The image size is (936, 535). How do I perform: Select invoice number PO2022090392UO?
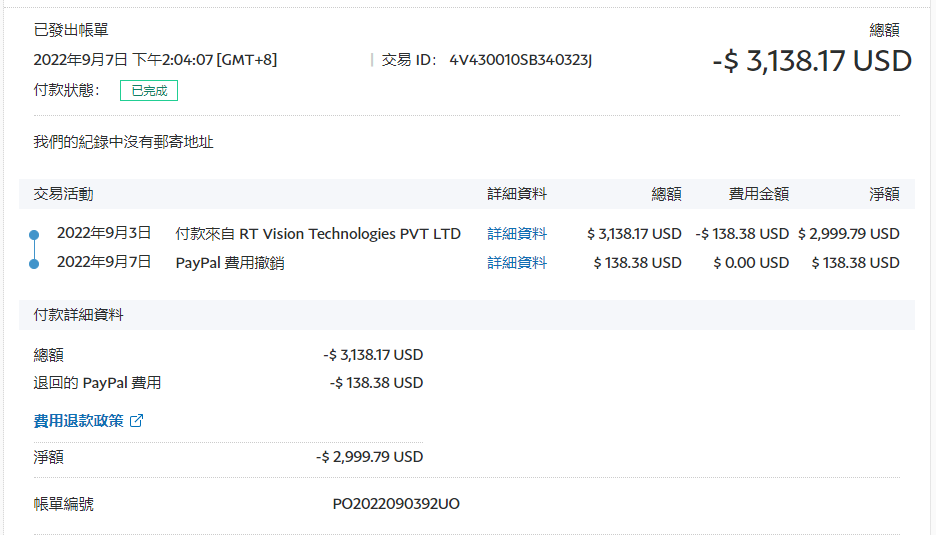396,504
